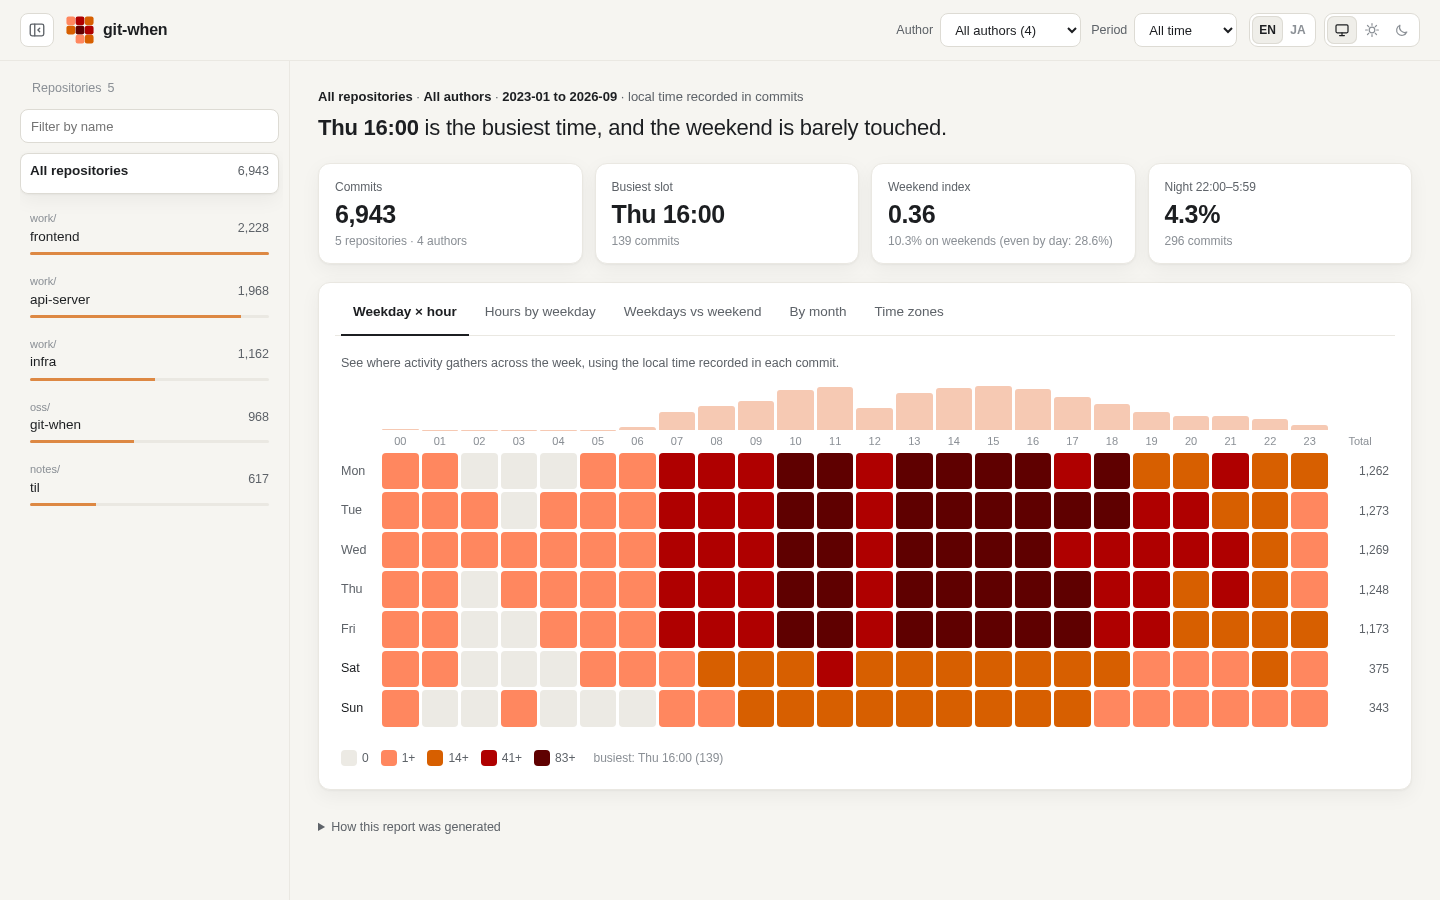Image resolution: width=1440 pixels, height=900 pixels.
Task: Focus the Filter by name field
Action: [x=149, y=126]
